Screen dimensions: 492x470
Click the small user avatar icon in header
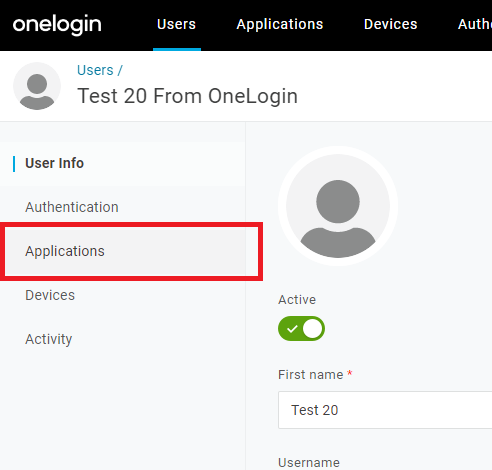pos(37,86)
